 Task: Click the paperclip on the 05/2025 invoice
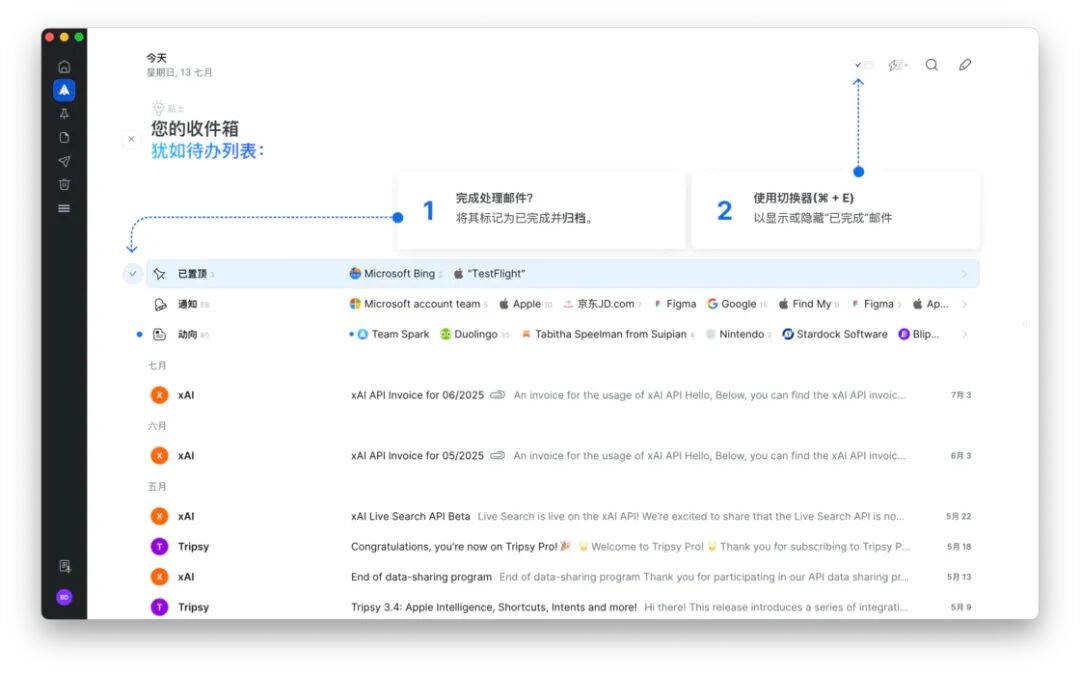click(x=497, y=456)
